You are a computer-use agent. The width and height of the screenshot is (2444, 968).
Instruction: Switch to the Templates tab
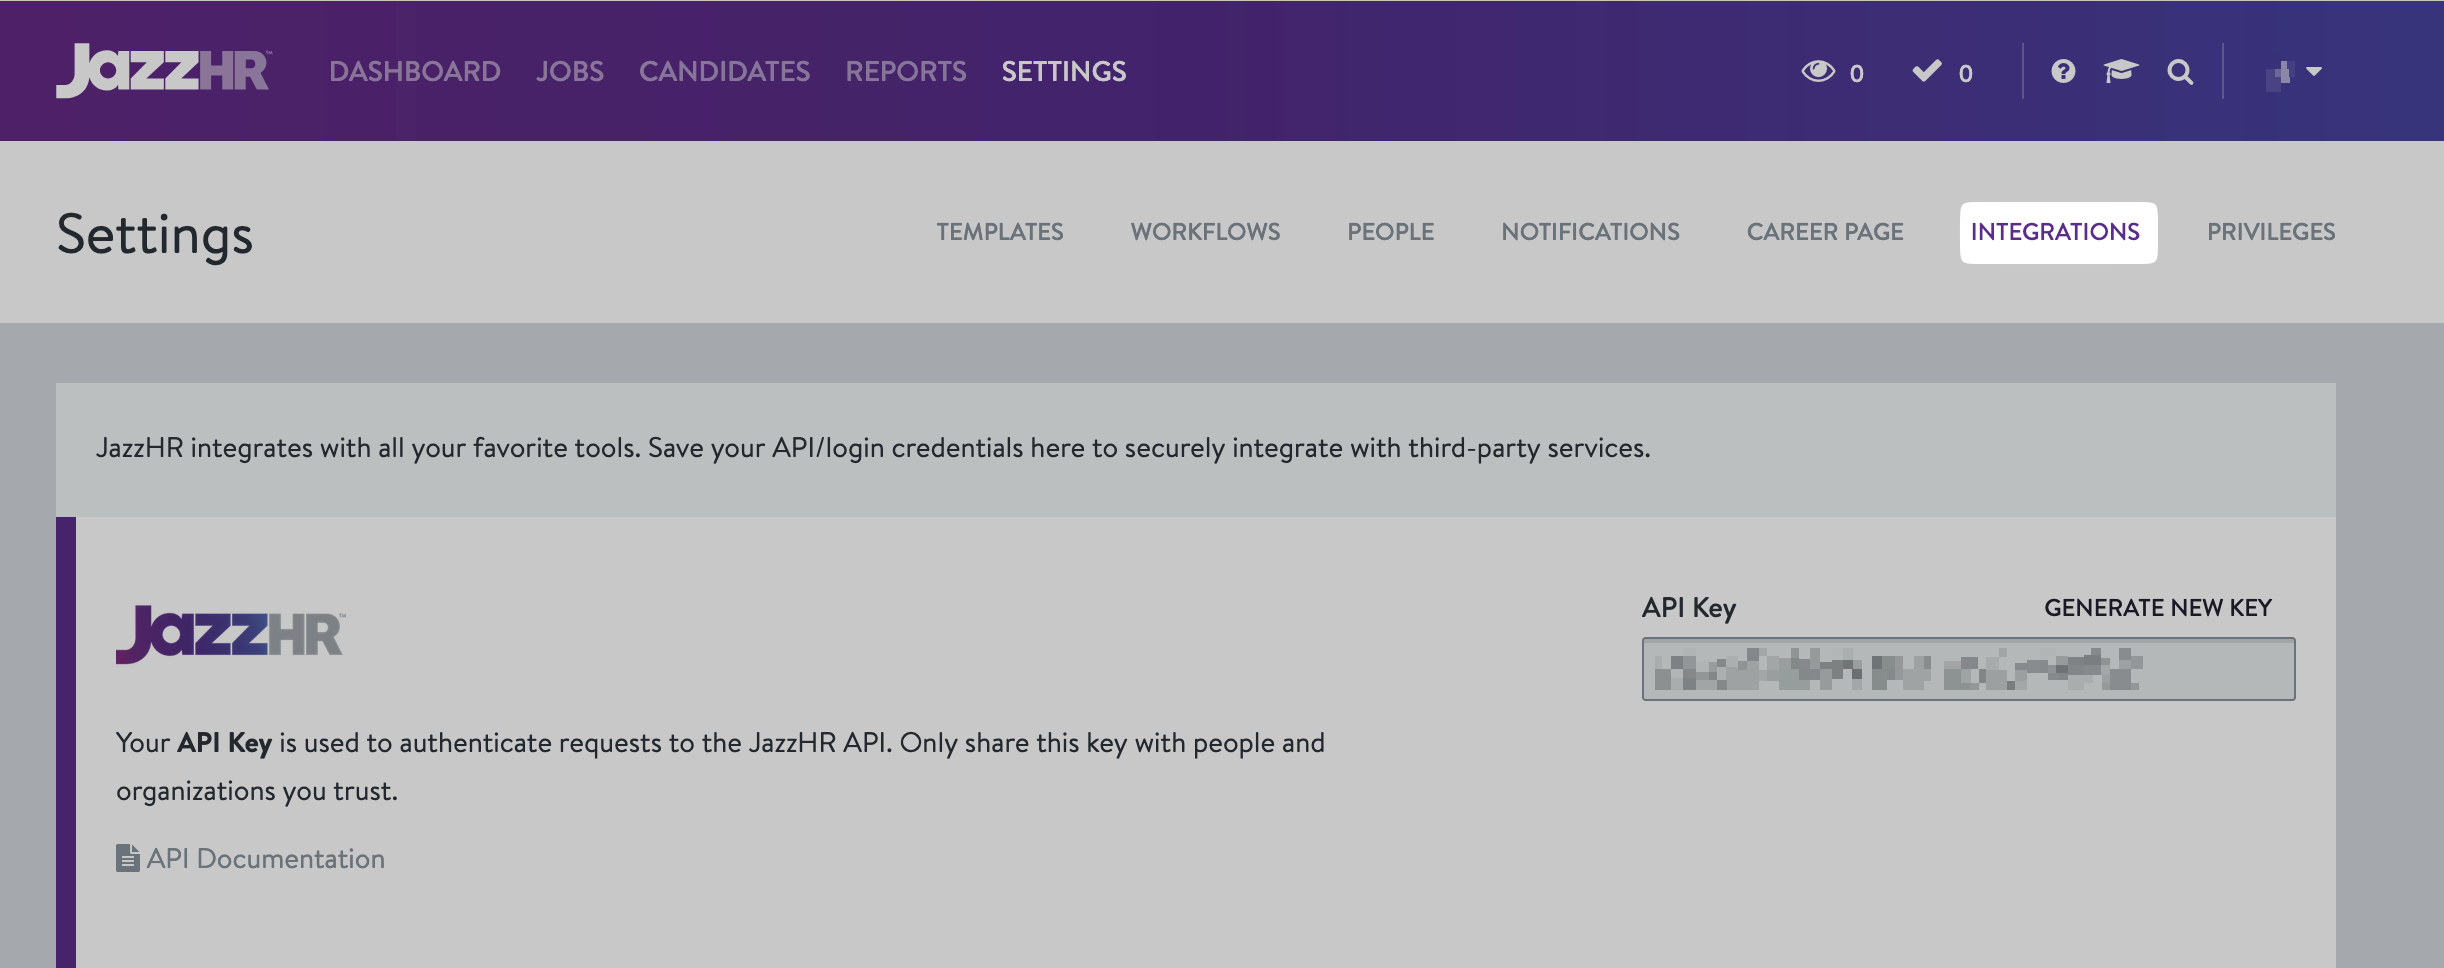pyautogui.click(x=999, y=232)
